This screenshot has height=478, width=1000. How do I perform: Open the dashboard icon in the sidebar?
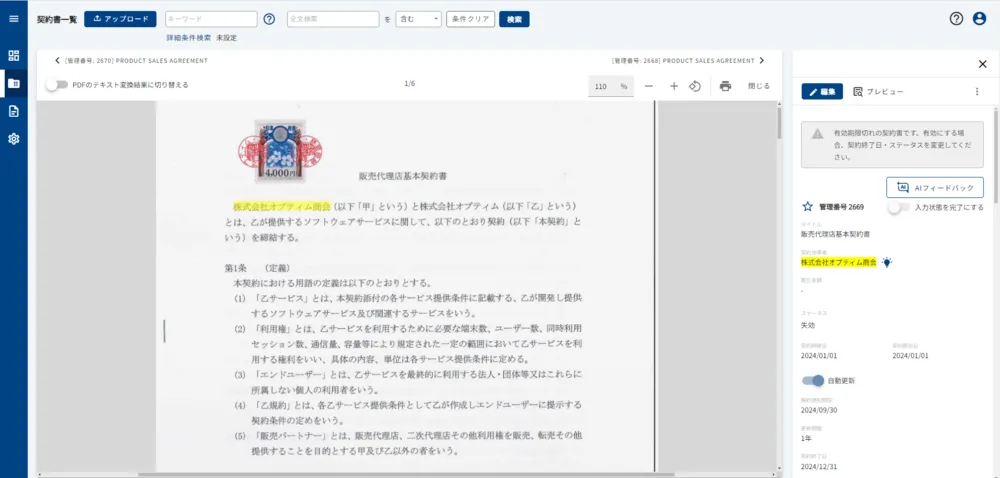coord(13,56)
